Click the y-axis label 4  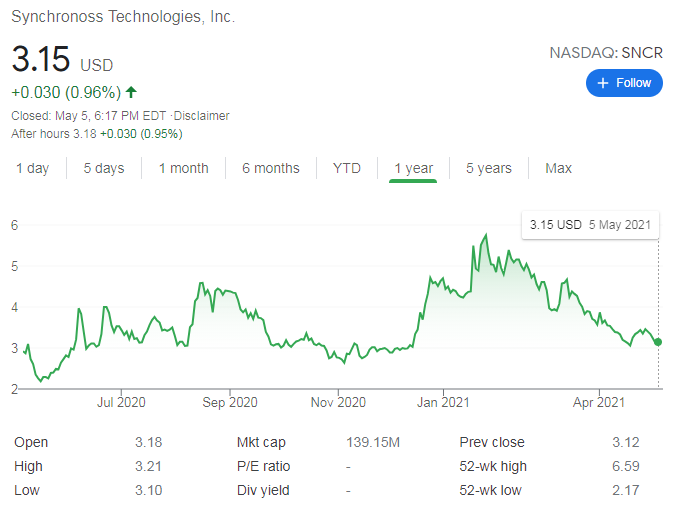(x=15, y=307)
